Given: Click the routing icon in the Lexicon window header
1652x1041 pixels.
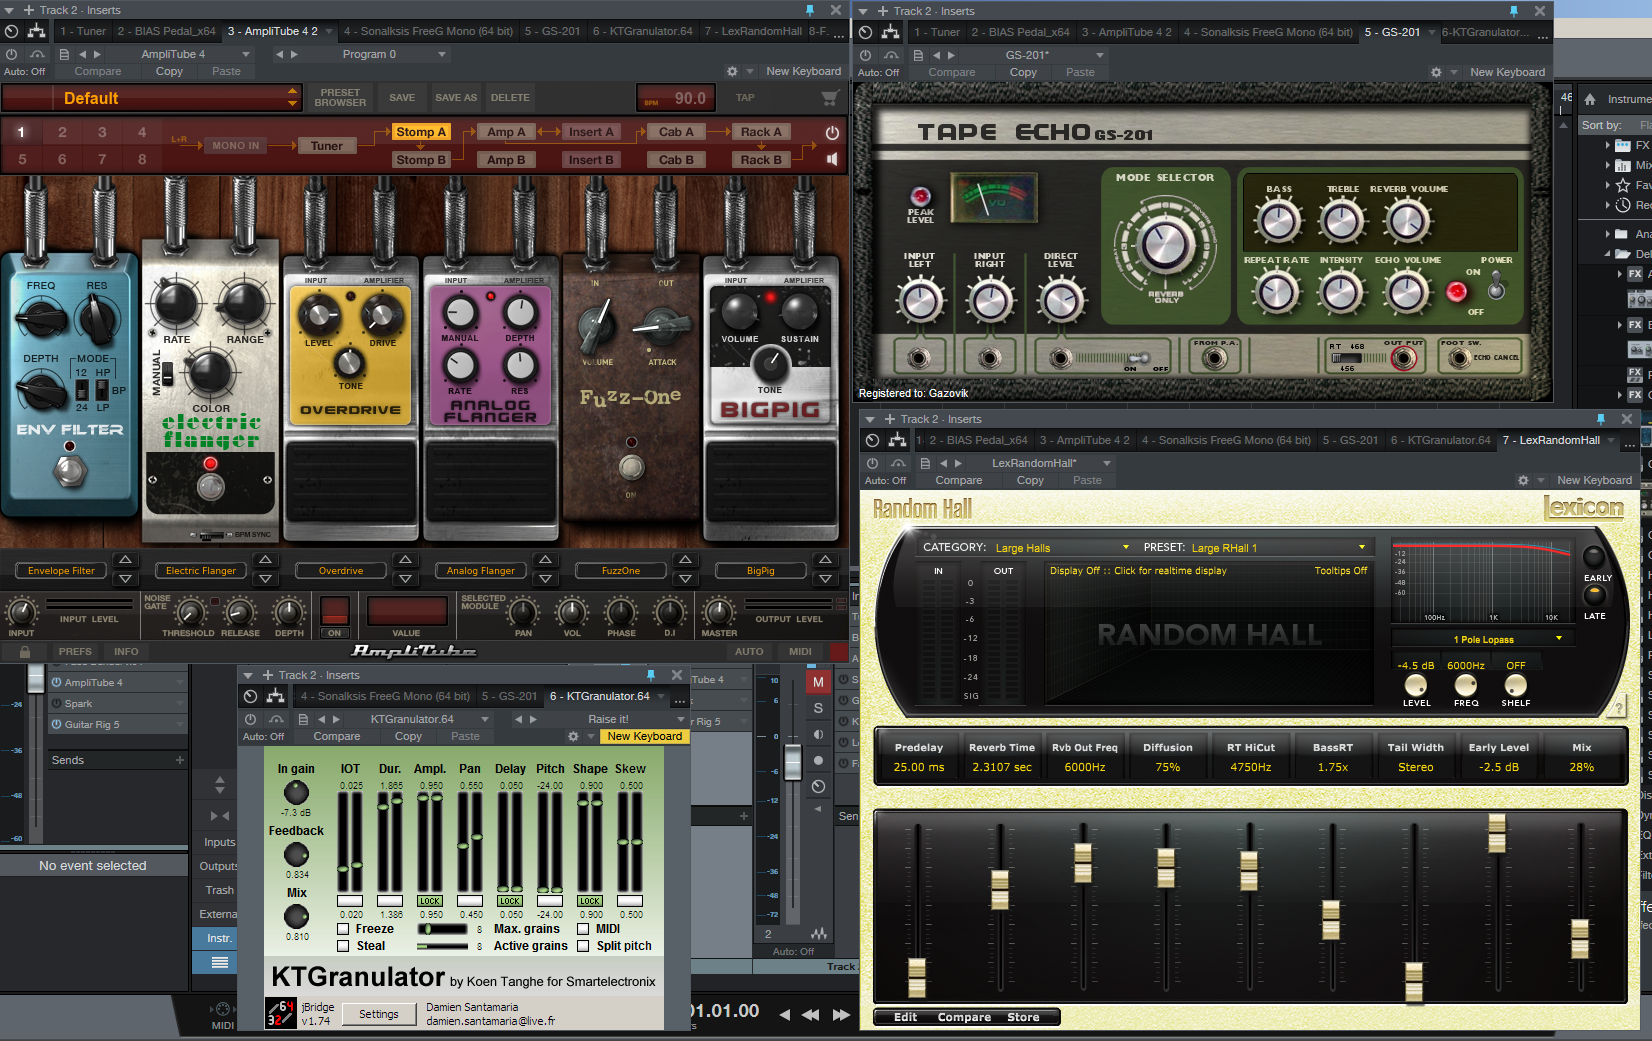Looking at the screenshot, I should pyautogui.click(x=897, y=440).
